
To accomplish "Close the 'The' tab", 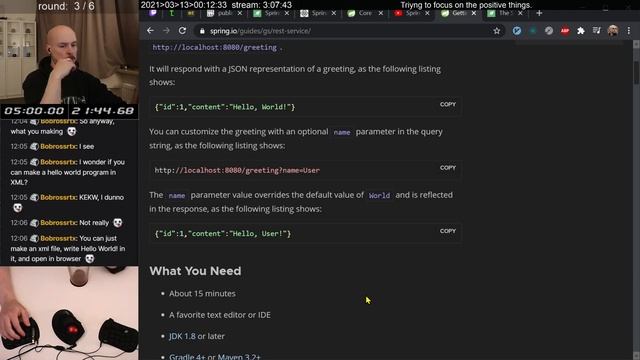I will pos(520,13).
